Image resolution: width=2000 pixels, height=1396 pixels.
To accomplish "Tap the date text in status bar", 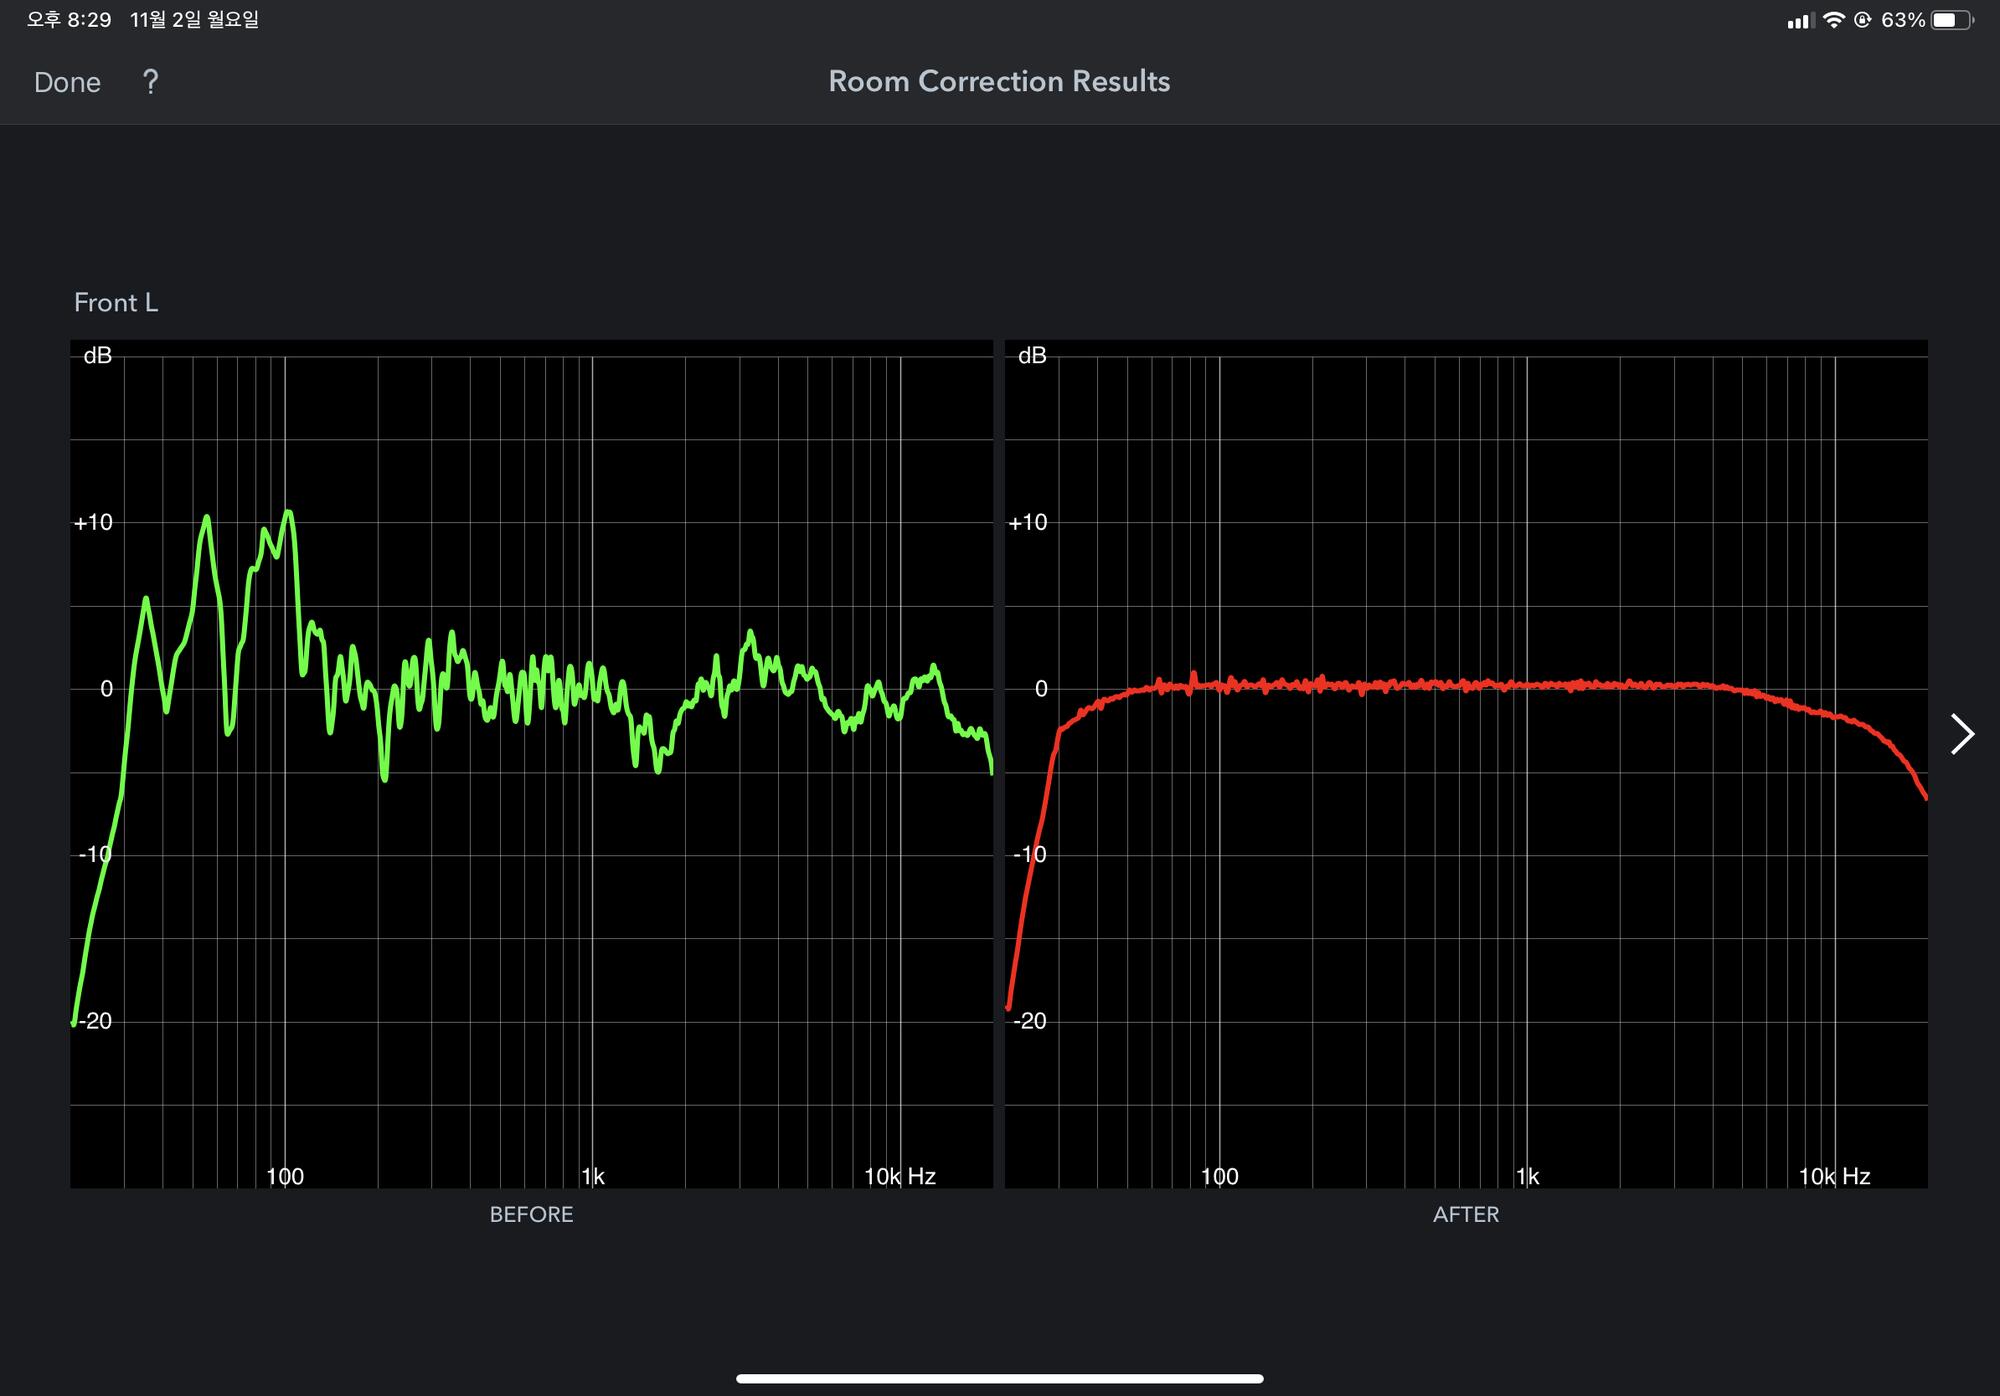I will (194, 20).
